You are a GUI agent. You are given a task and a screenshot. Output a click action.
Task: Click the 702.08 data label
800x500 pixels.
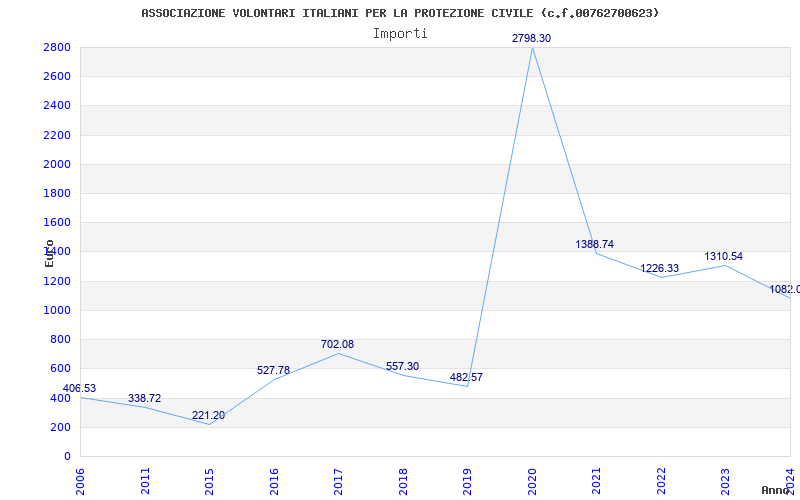337,344
